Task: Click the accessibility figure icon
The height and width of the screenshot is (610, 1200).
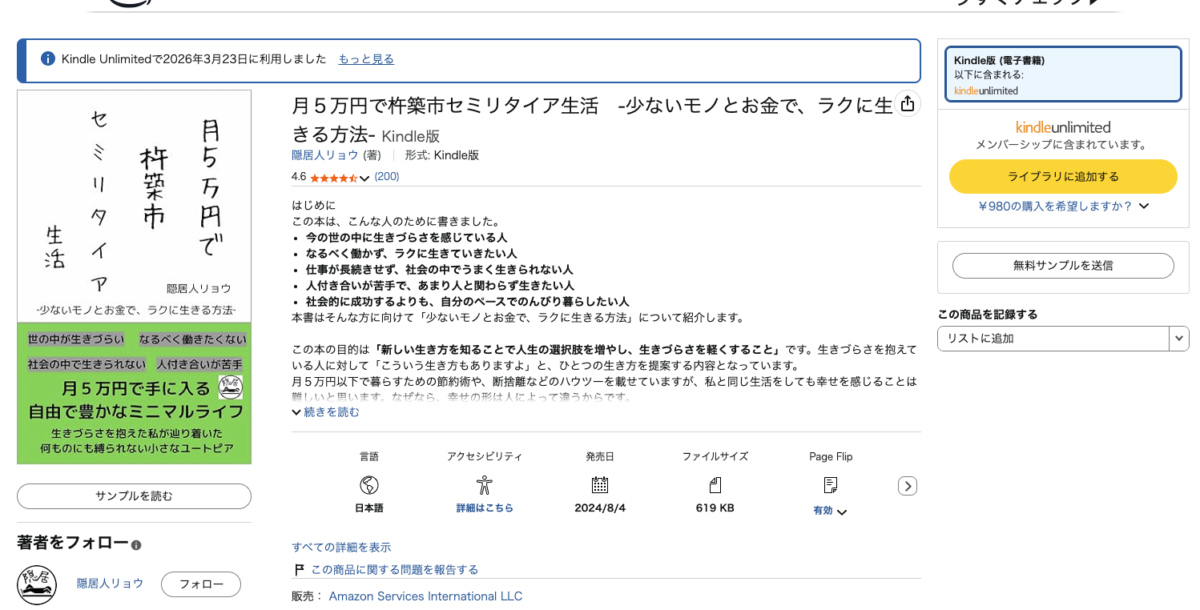Action: point(484,485)
